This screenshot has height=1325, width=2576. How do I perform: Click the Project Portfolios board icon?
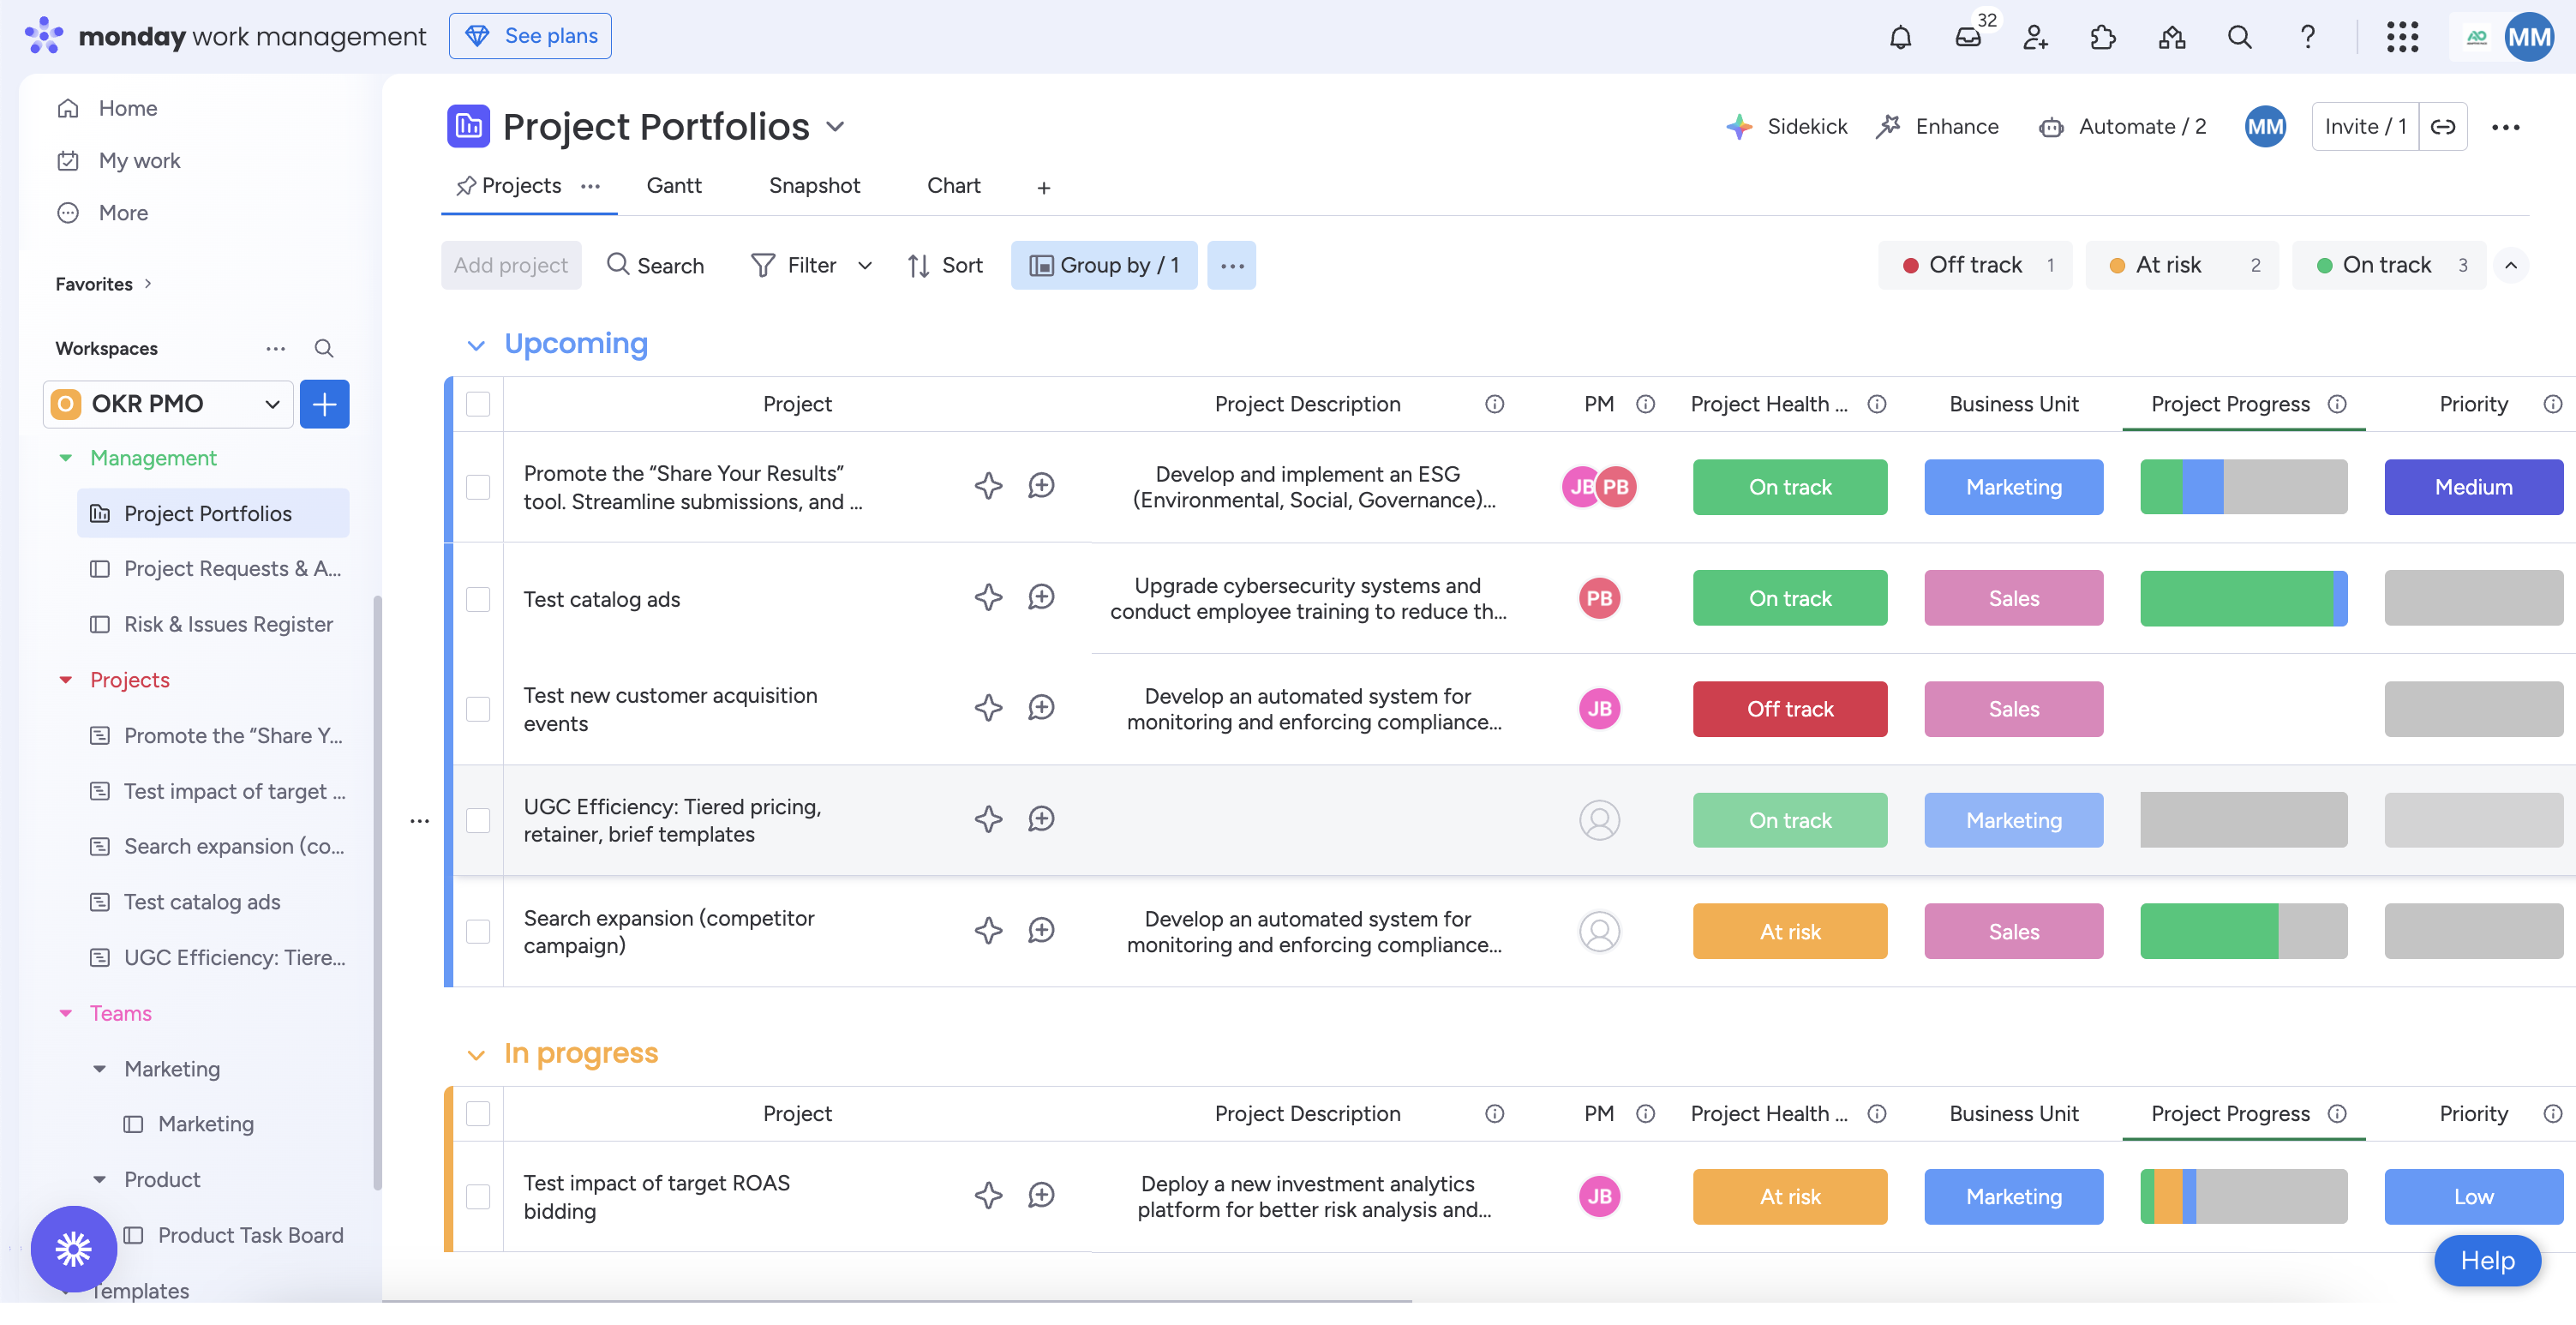tap(468, 126)
